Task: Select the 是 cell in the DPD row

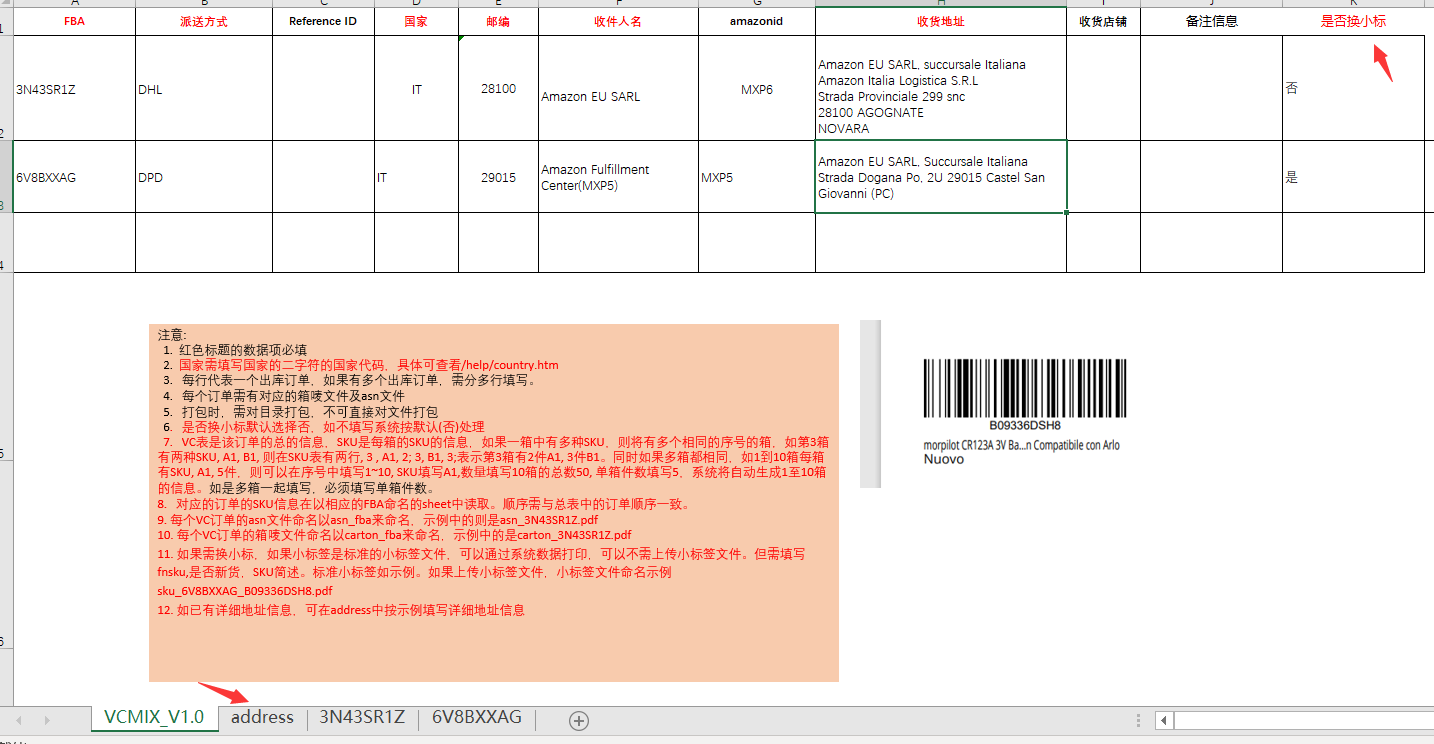Action: [1353, 177]
